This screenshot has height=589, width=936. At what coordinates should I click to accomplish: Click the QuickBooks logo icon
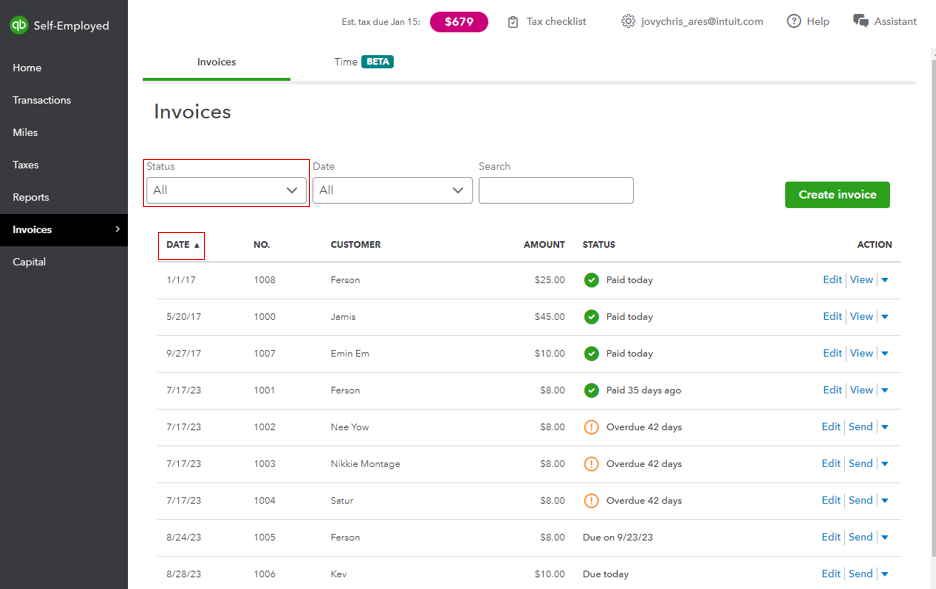[19, 25]
